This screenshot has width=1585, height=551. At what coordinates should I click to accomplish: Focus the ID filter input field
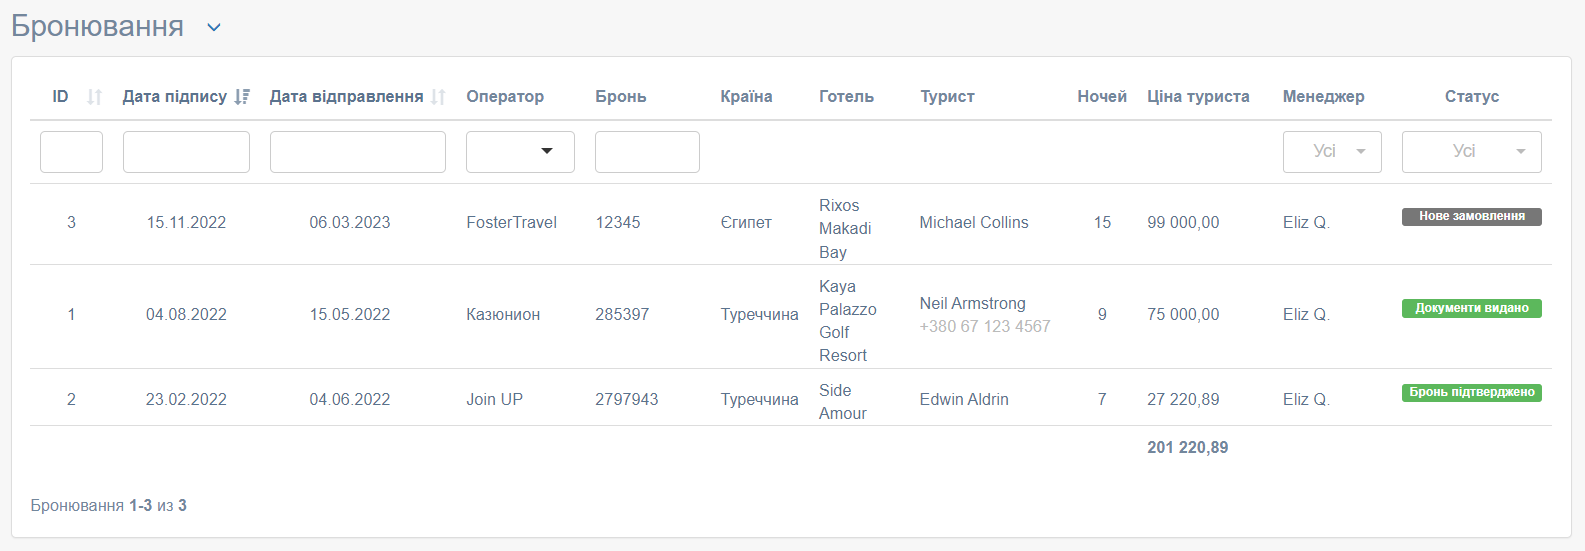point(71,152)
